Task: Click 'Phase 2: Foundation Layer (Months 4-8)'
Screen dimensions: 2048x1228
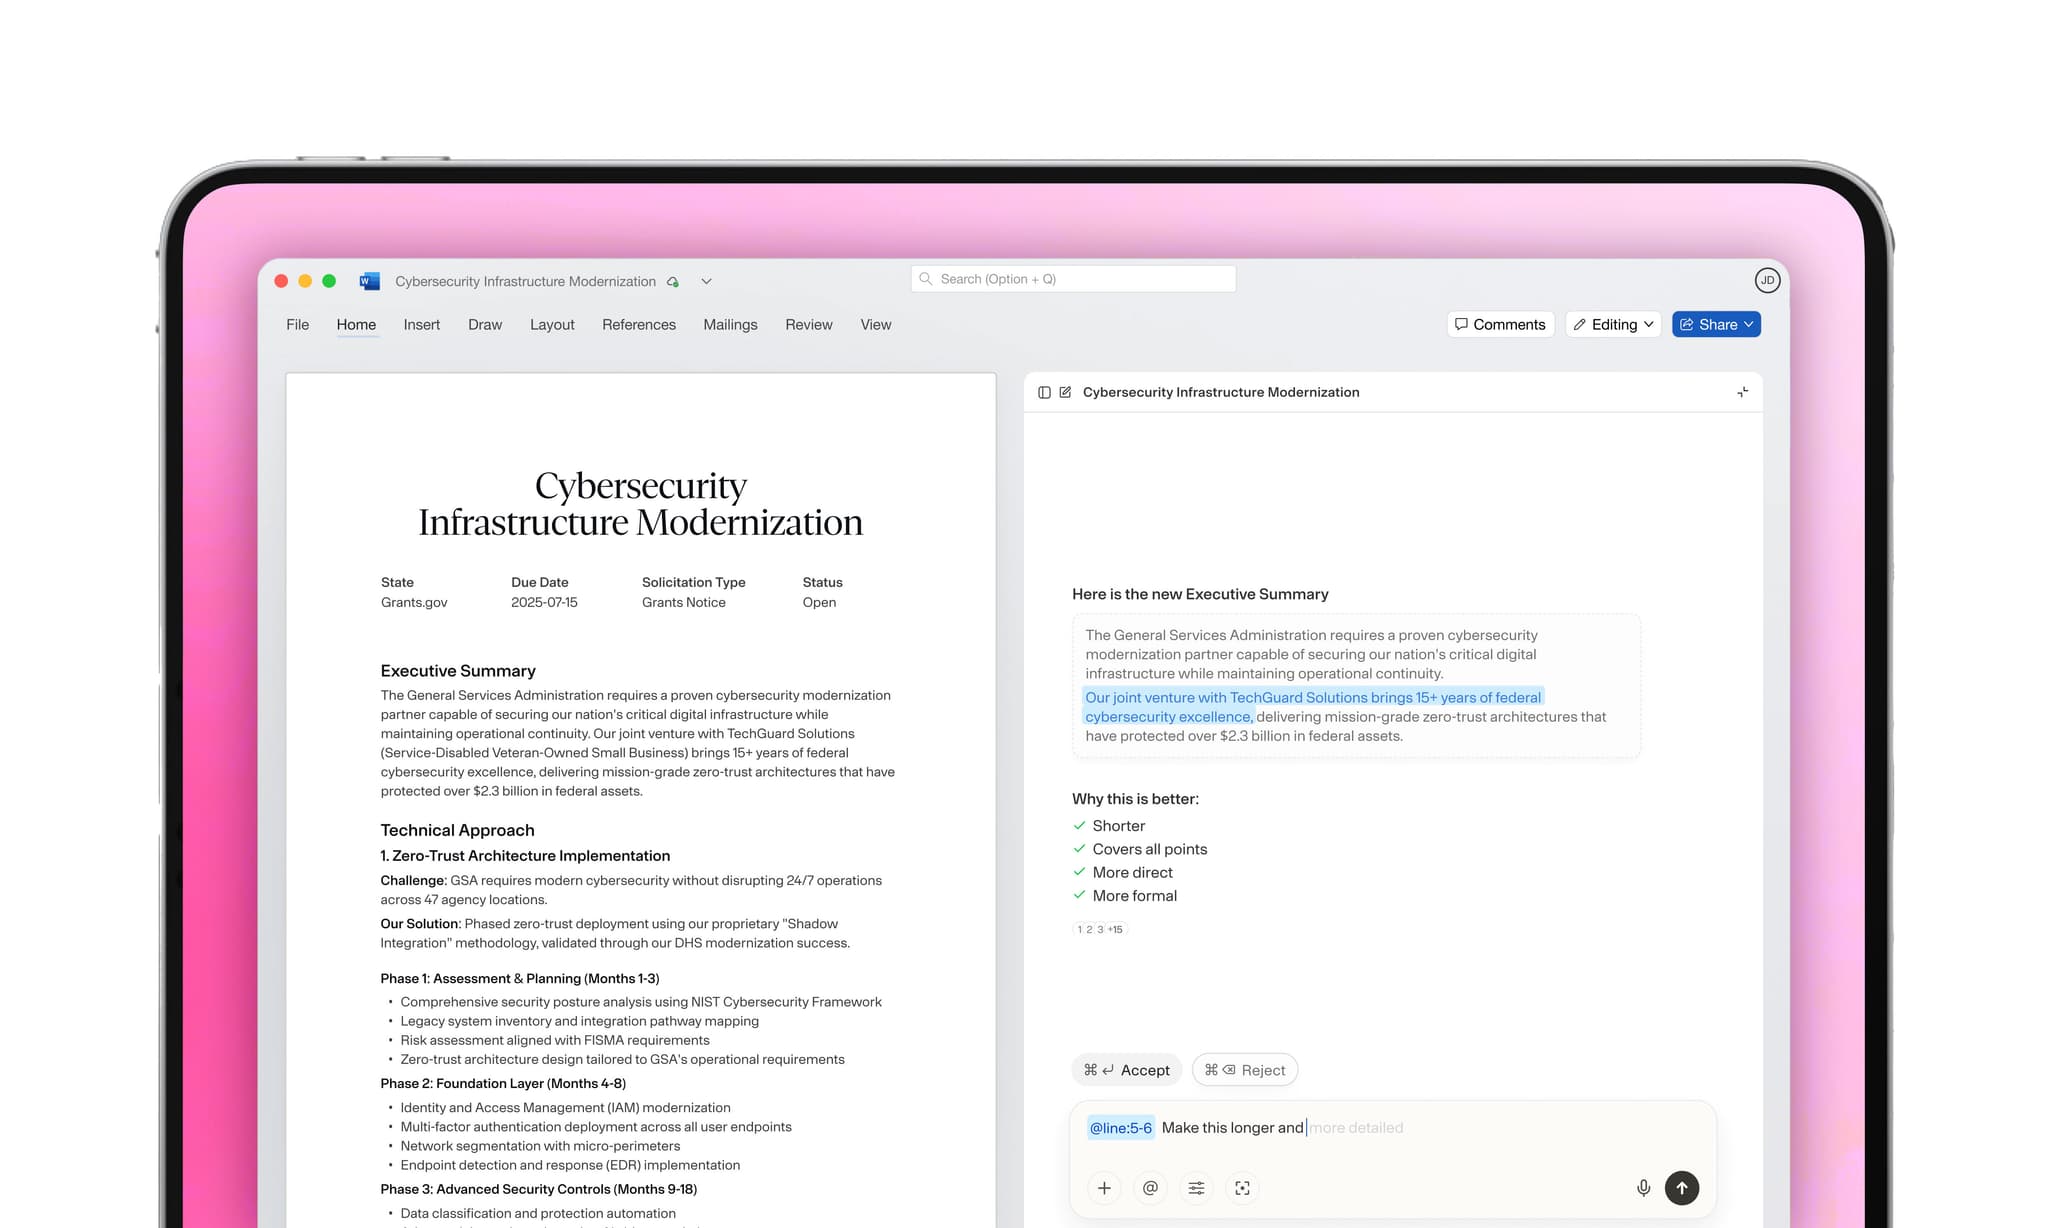Action: [503, 1084]
